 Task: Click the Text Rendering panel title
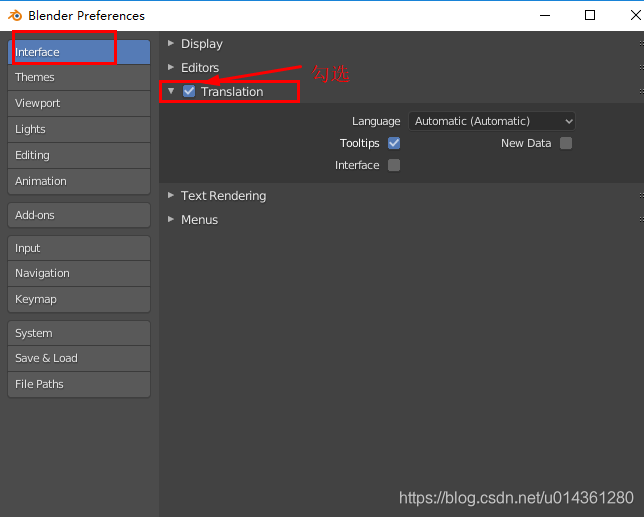coord(223,196)
